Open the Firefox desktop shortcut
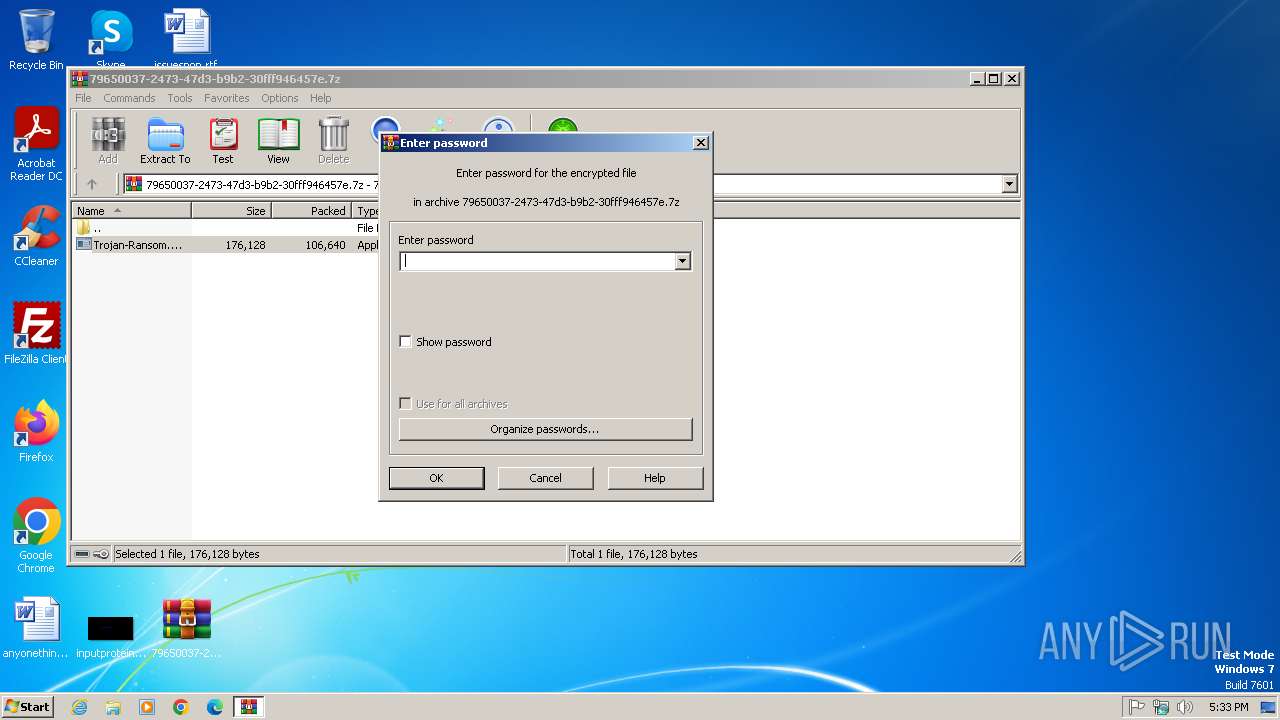Screen dimensions: 1280x720 coord(36,432)
